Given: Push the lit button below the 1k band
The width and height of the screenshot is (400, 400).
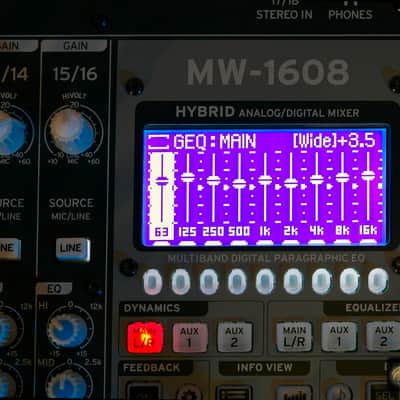Looking at the screenshot, I should tap(265, 282).
